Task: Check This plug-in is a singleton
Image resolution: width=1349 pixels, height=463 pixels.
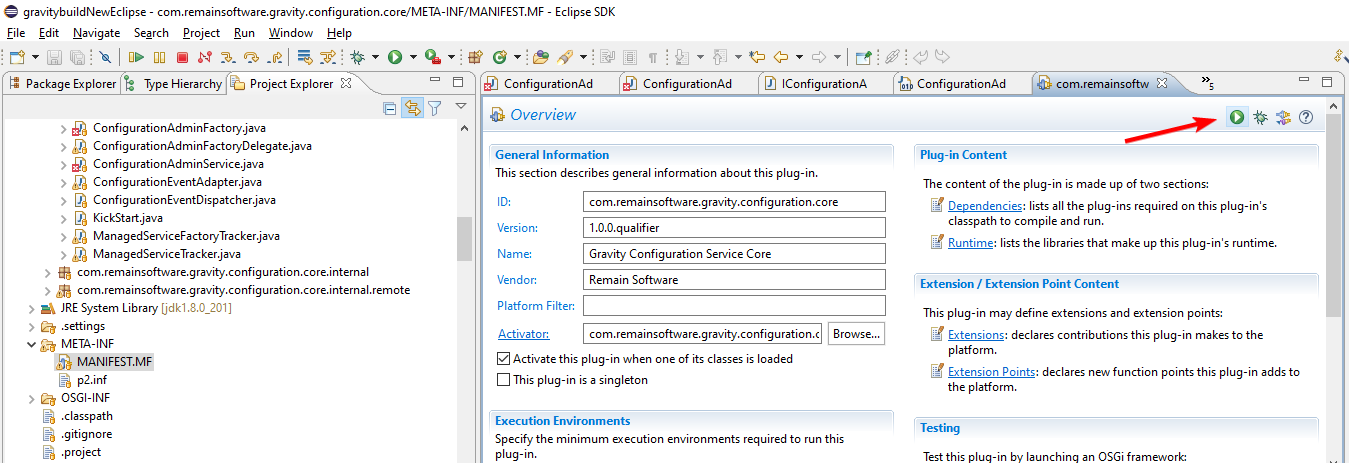Action: coord(504,380)
